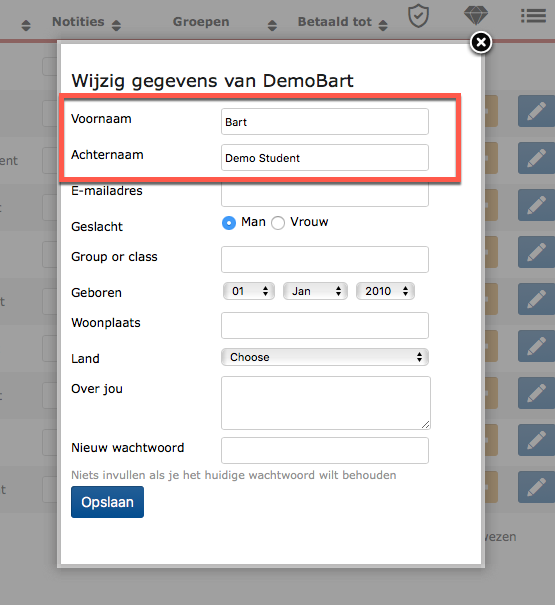Click the Over jou text area
This screenshot has height=605, width=555.
(326, 403)
